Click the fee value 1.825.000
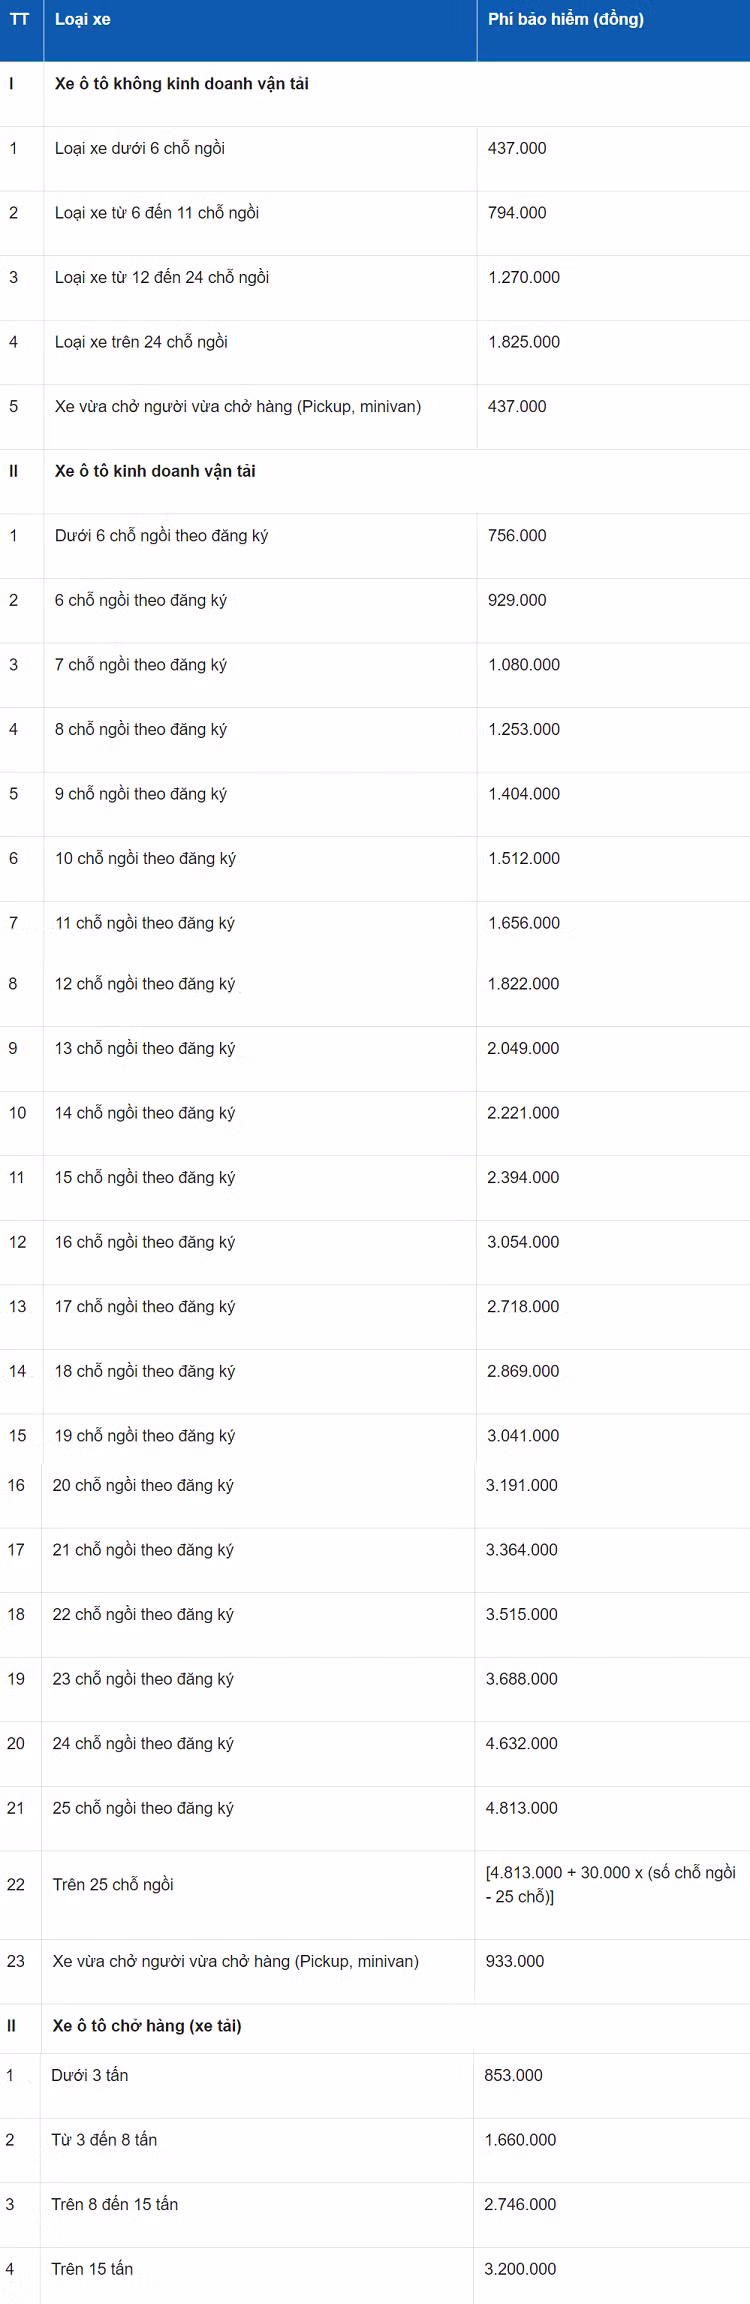This screenshot has width=750, height=2304. pyautogui.click(x=524, y=342)
